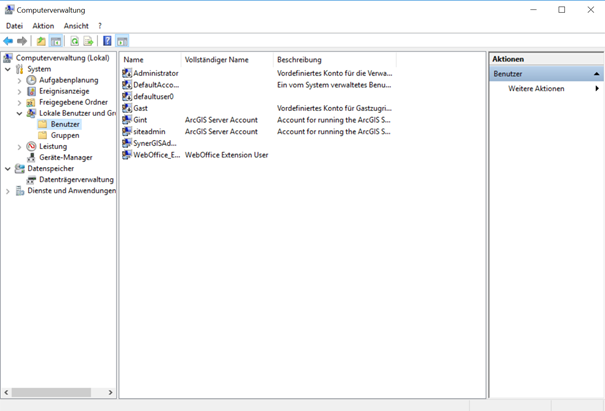
Task: Select Gruppen folder in the tree
Action: (65, 135)
